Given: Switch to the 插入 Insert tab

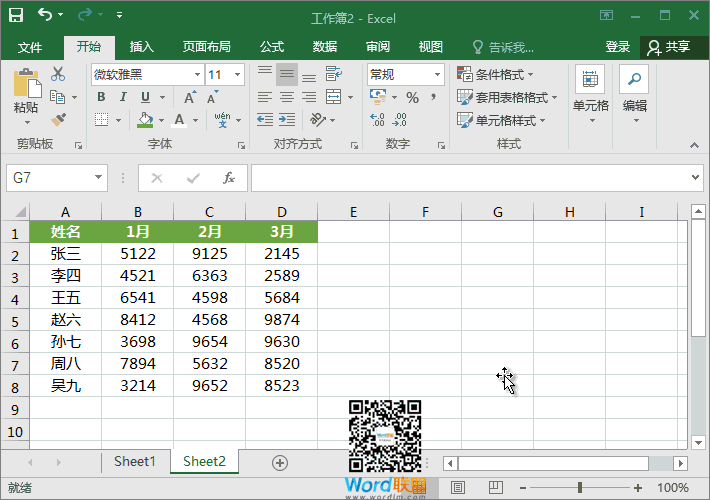Looking at the screenshot, I should click(142, 47).
